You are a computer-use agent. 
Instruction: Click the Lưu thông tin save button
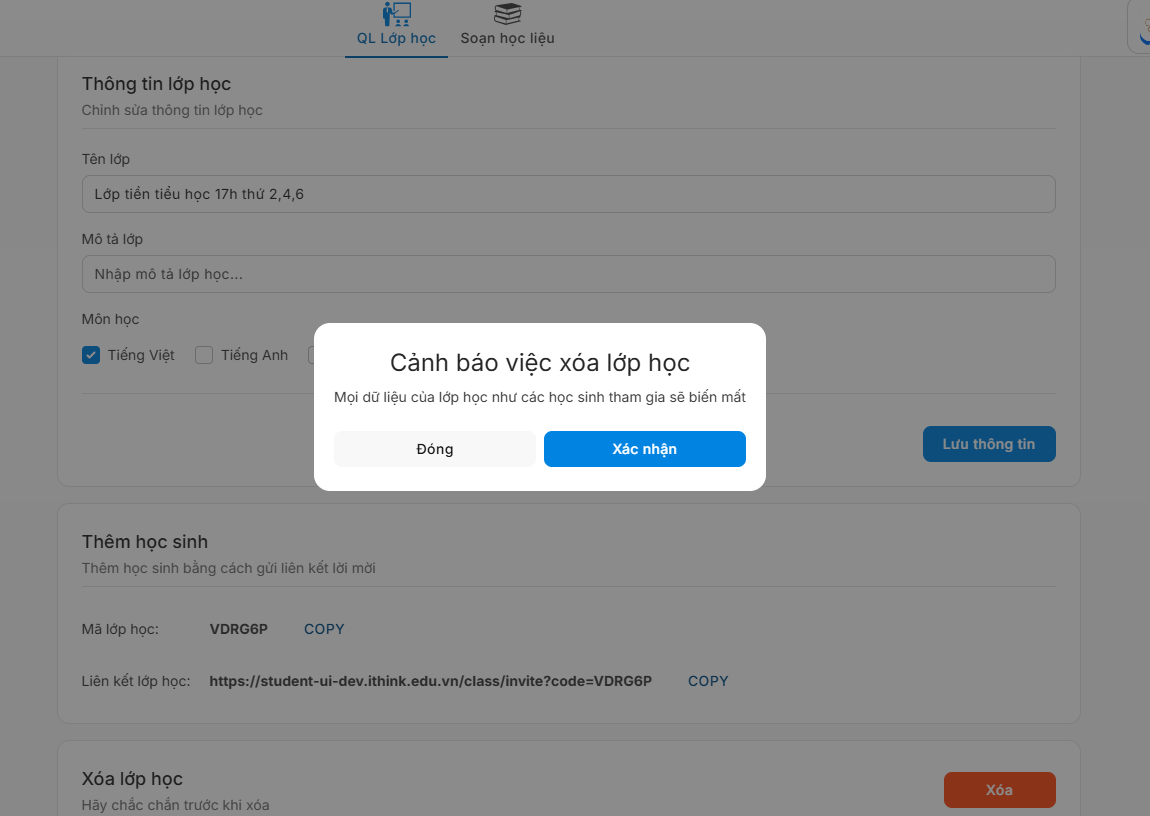tap(989, 443)
